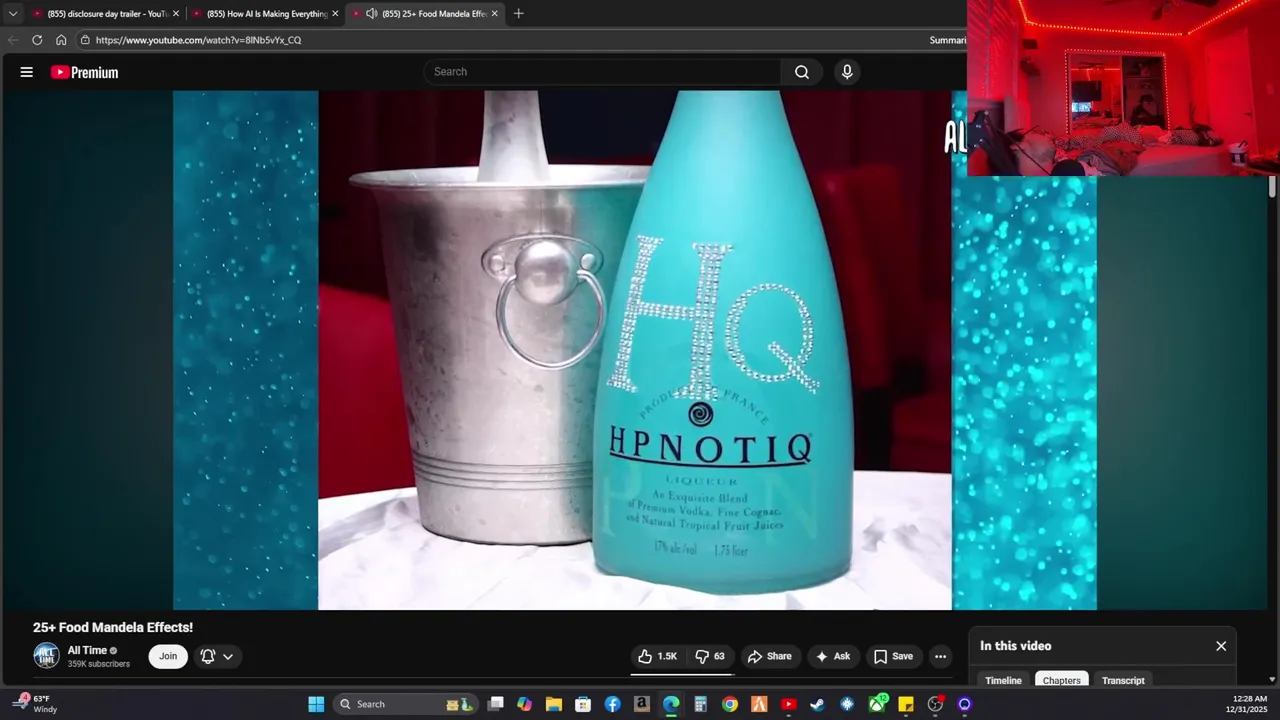Open browser home page icon
Image resolution: width=1280 pixels, height=720 pixels.
point(61,40)
